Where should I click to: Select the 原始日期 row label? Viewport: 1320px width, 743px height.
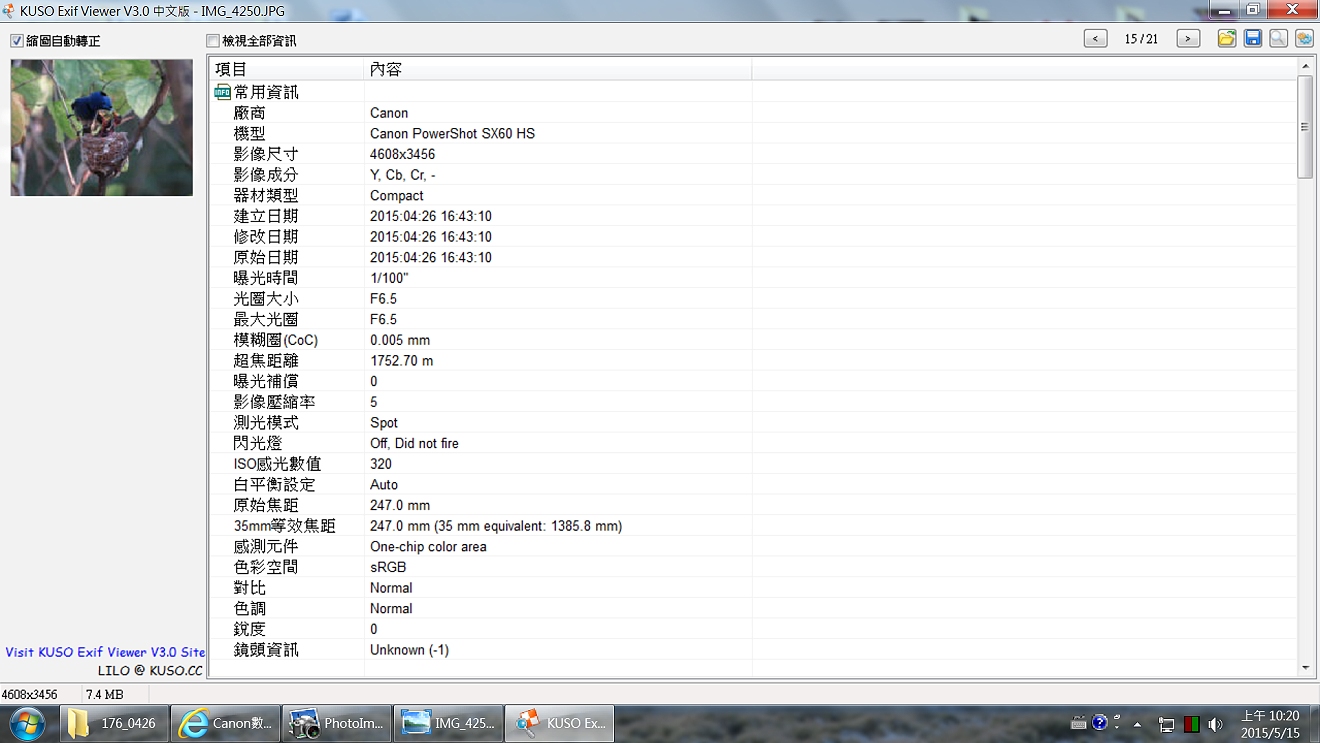click(x=266, y=257)
